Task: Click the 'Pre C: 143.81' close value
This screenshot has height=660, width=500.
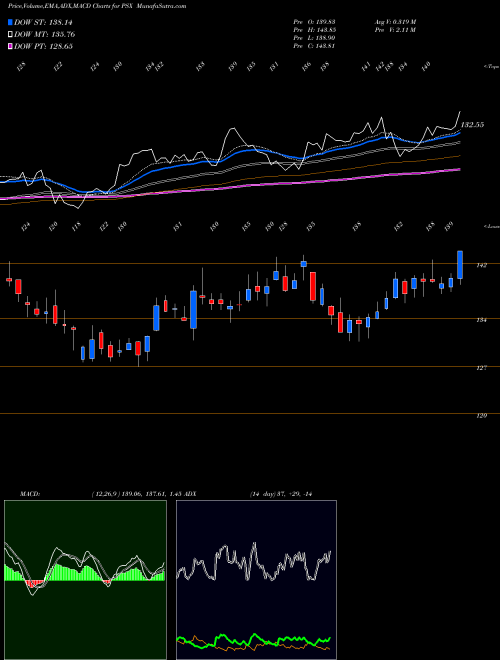Action: click(314, 46)
